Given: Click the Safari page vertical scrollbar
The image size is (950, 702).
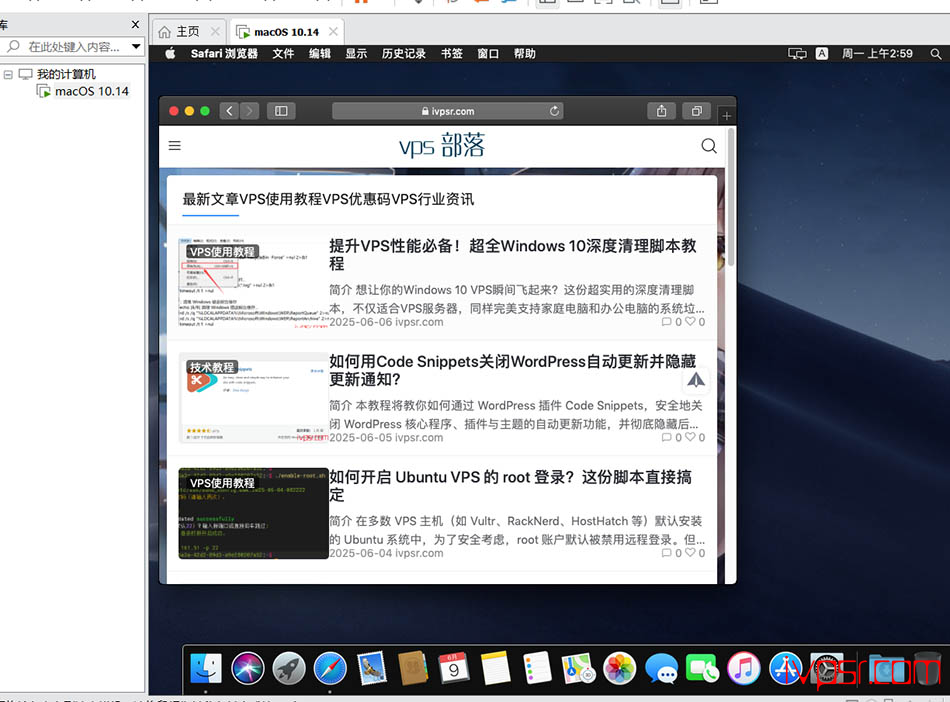Looking at the screenshot, I should click(731, 197).
